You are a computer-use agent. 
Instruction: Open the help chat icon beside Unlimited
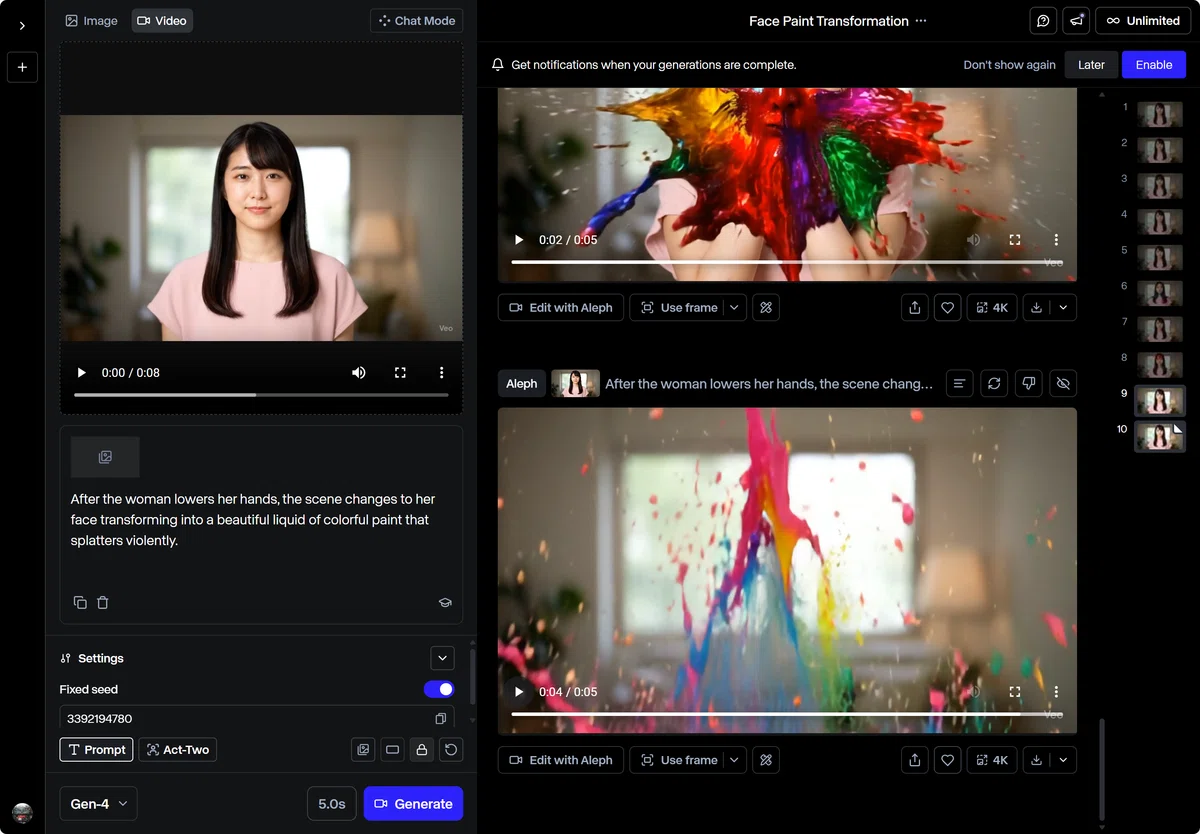point(1043,21)
